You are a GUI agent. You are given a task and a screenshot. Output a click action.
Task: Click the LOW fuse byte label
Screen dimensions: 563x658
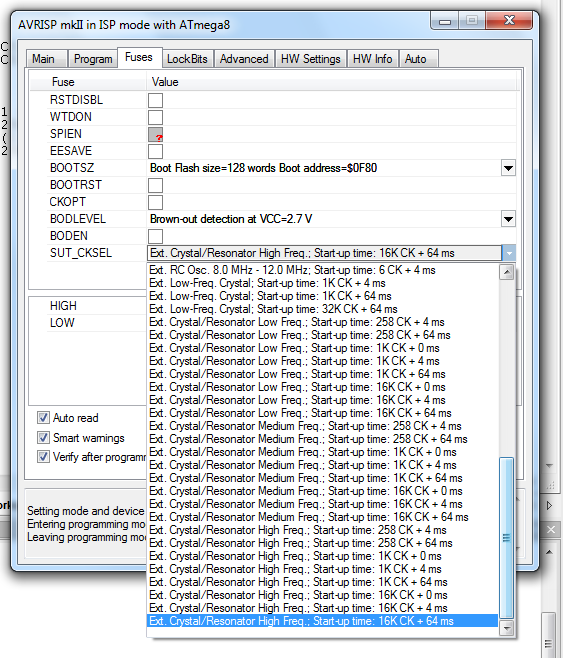62,323
